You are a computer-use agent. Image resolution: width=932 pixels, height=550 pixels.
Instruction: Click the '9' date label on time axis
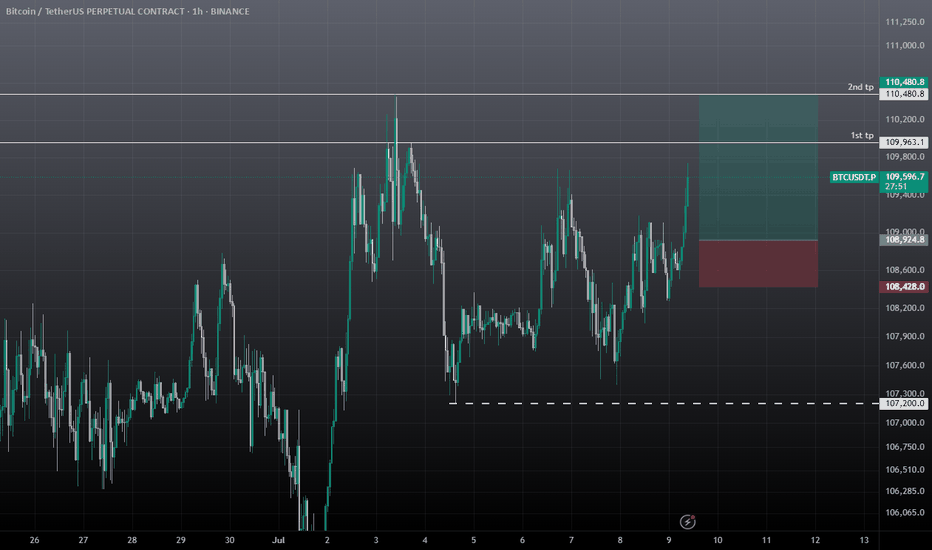click(x=669, y=540)
